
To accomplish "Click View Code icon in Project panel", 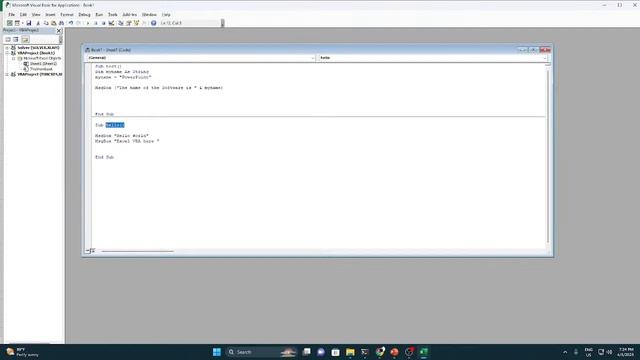I will pyautogui.click(x=8, y=40).
